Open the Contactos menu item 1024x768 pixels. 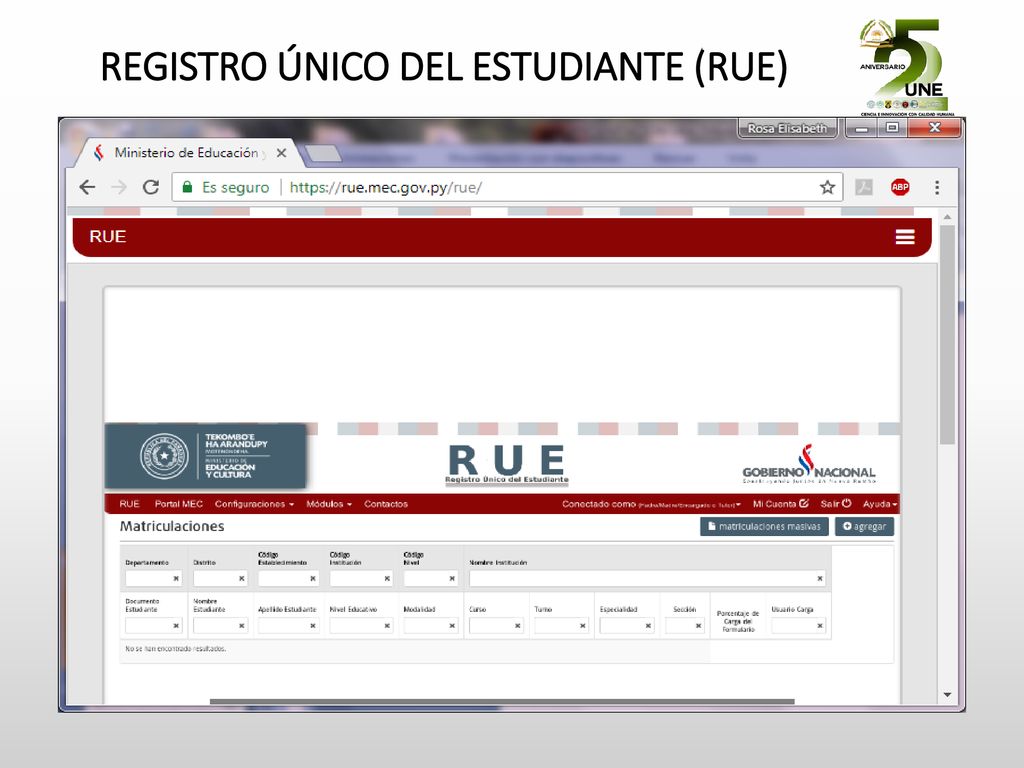(385, 504)
